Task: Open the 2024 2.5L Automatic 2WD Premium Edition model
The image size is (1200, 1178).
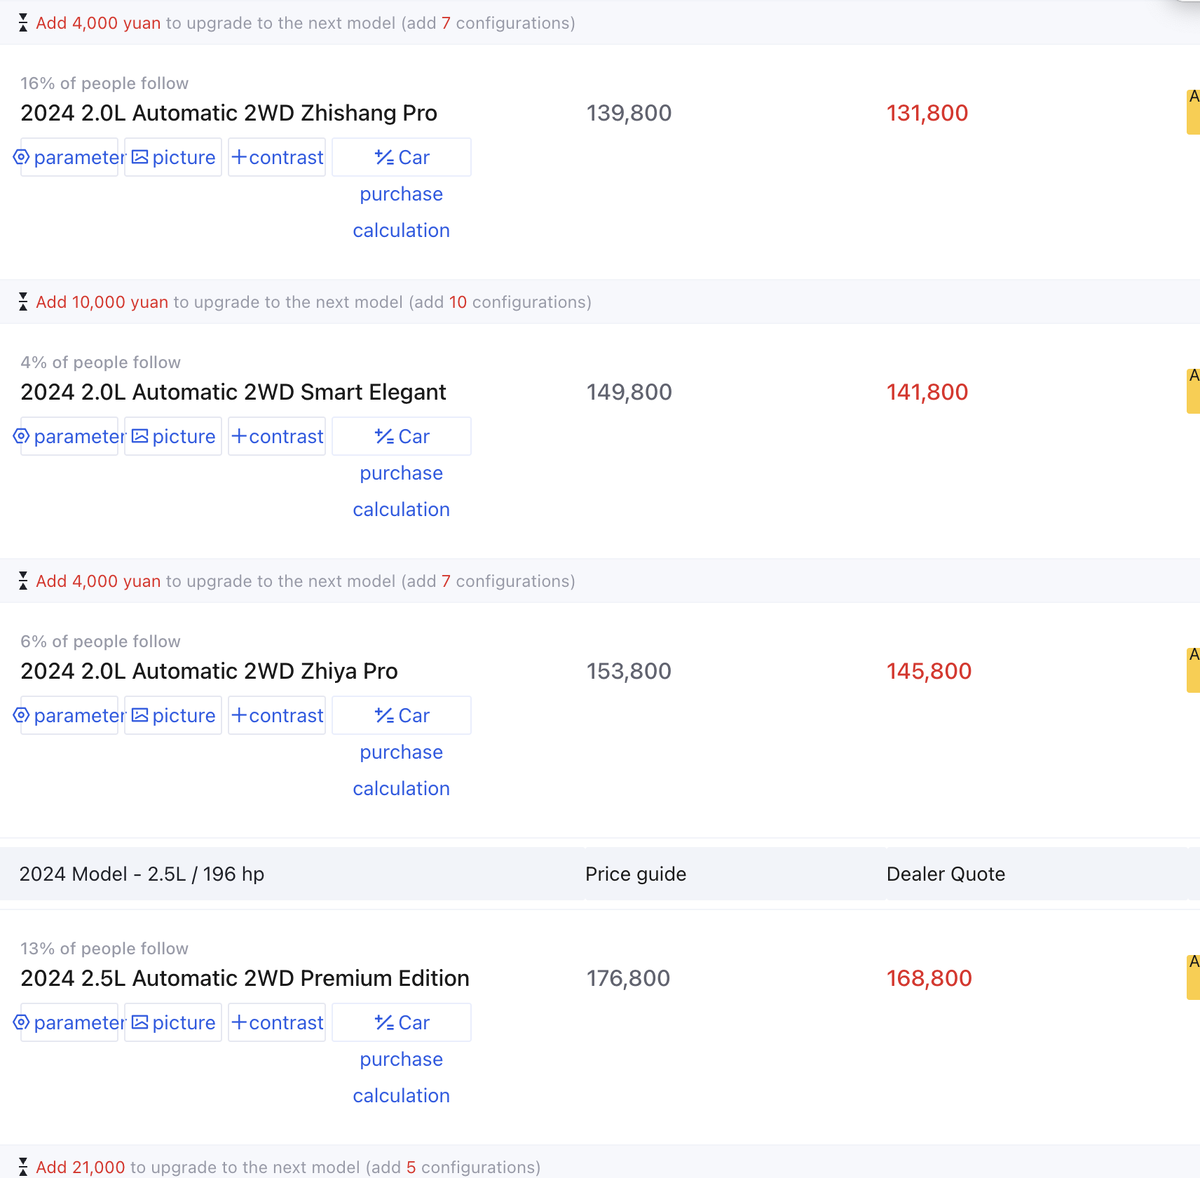Action: pyautogui.click(x=245, y=978)
